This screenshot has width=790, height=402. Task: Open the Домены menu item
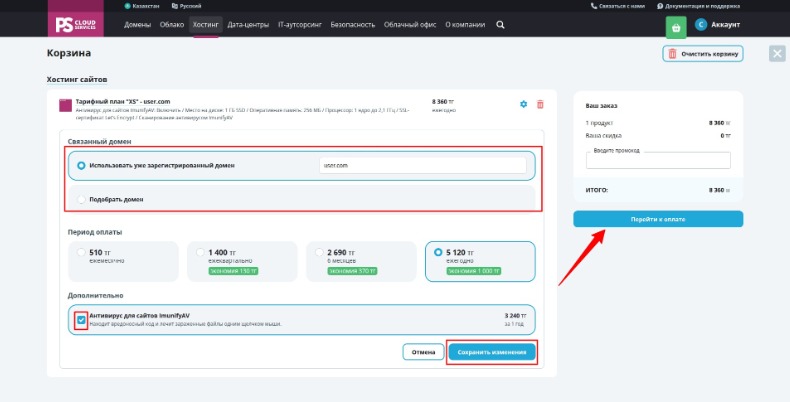[x=138, y=25]
